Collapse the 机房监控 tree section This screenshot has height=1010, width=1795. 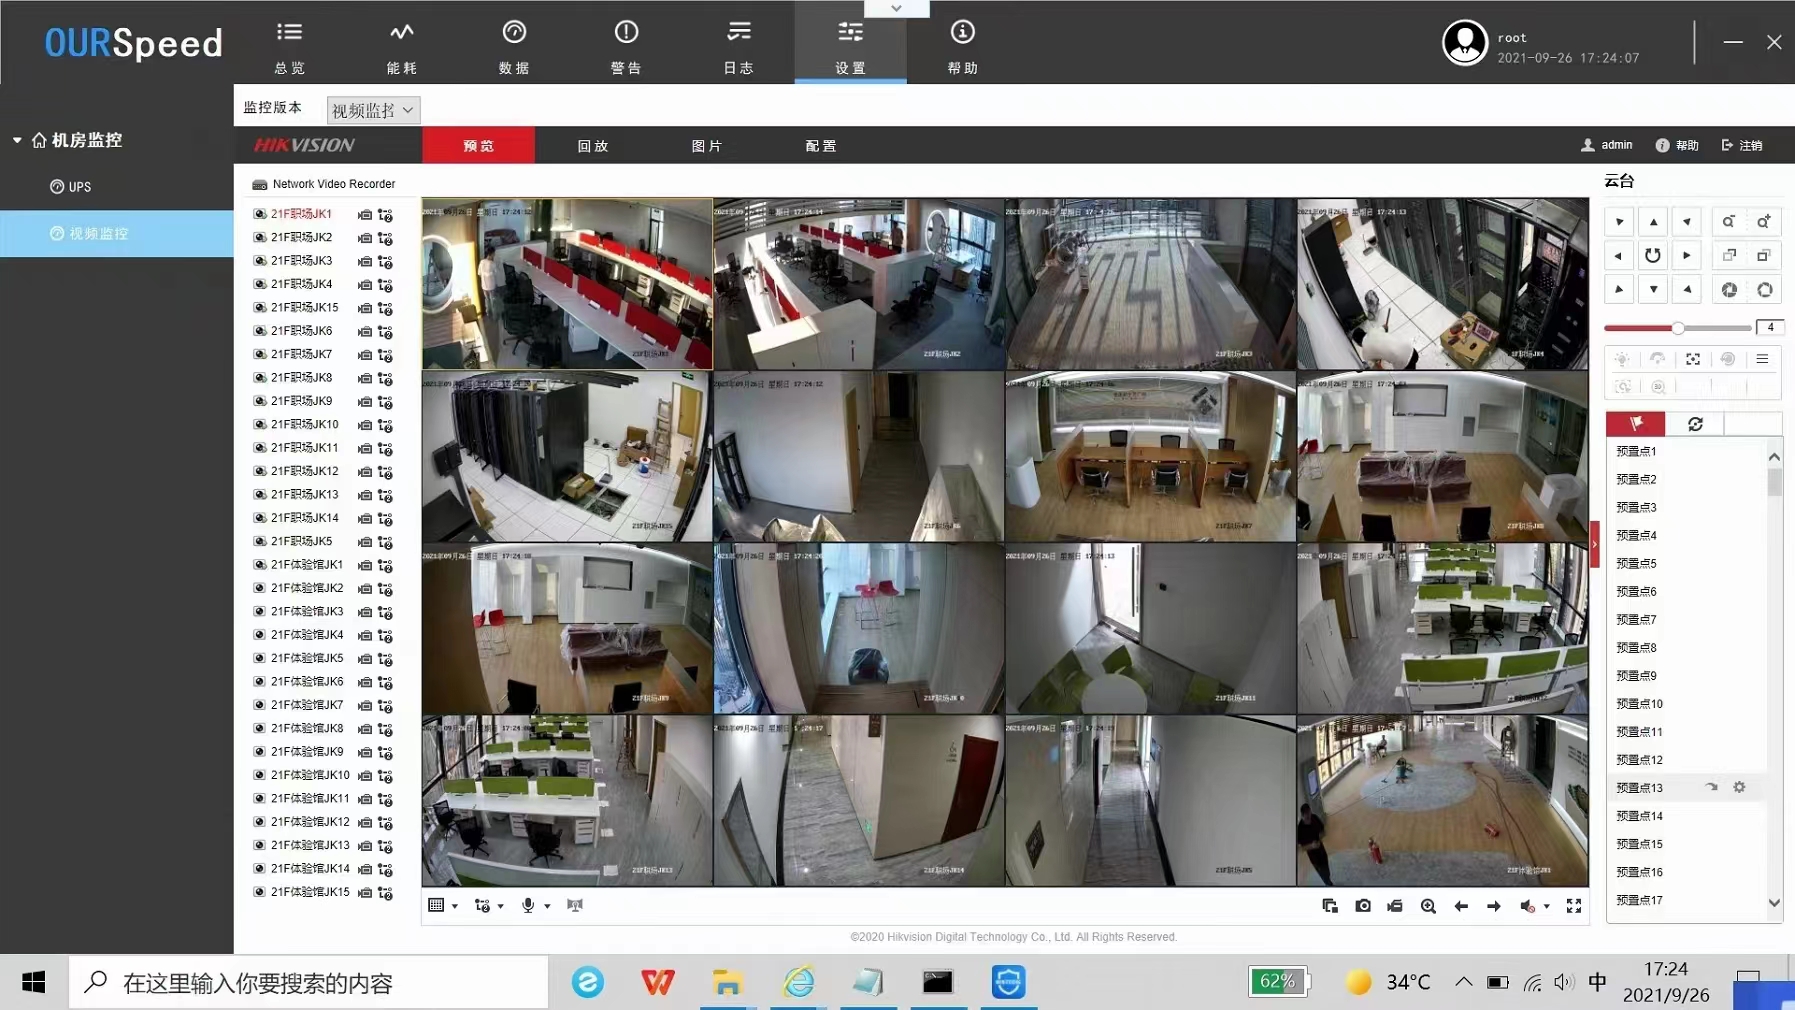pos(17,141)
